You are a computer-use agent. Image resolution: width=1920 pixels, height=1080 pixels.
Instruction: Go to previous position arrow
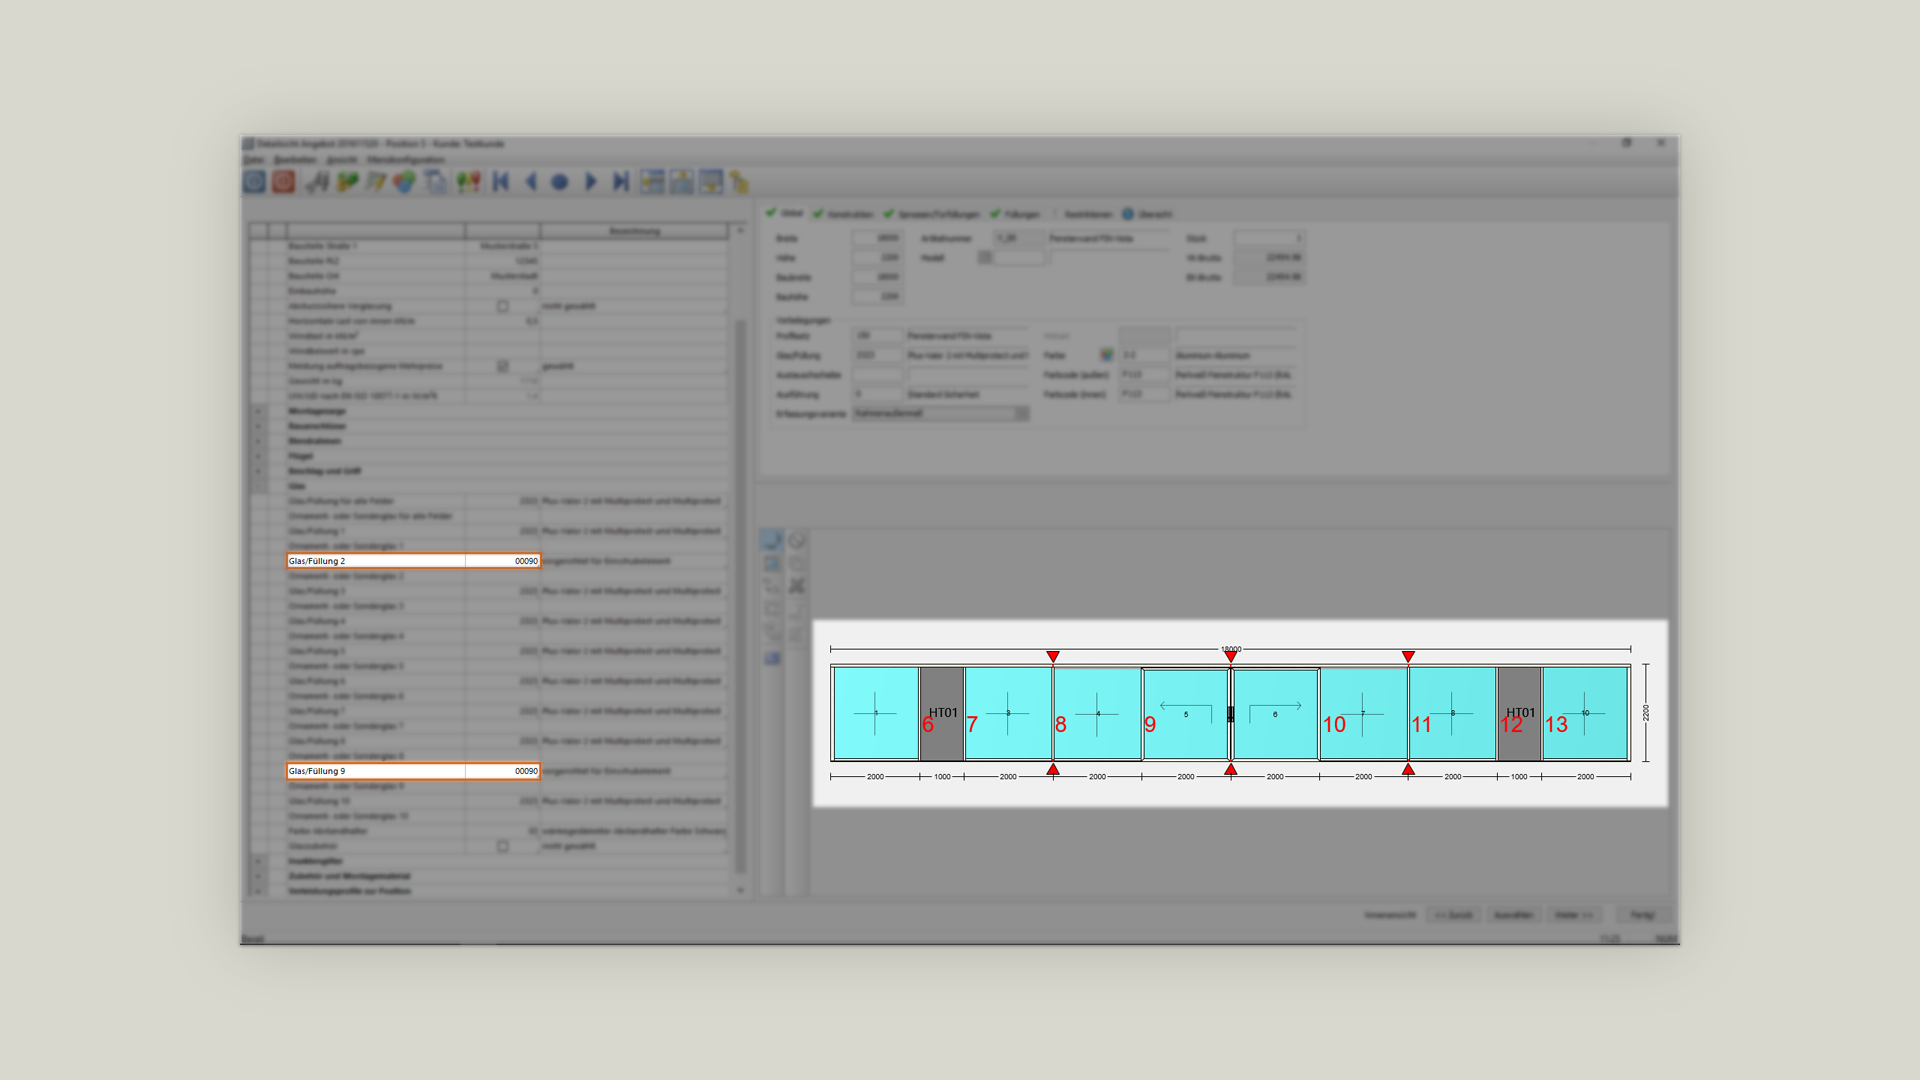(x=531, y=182)
